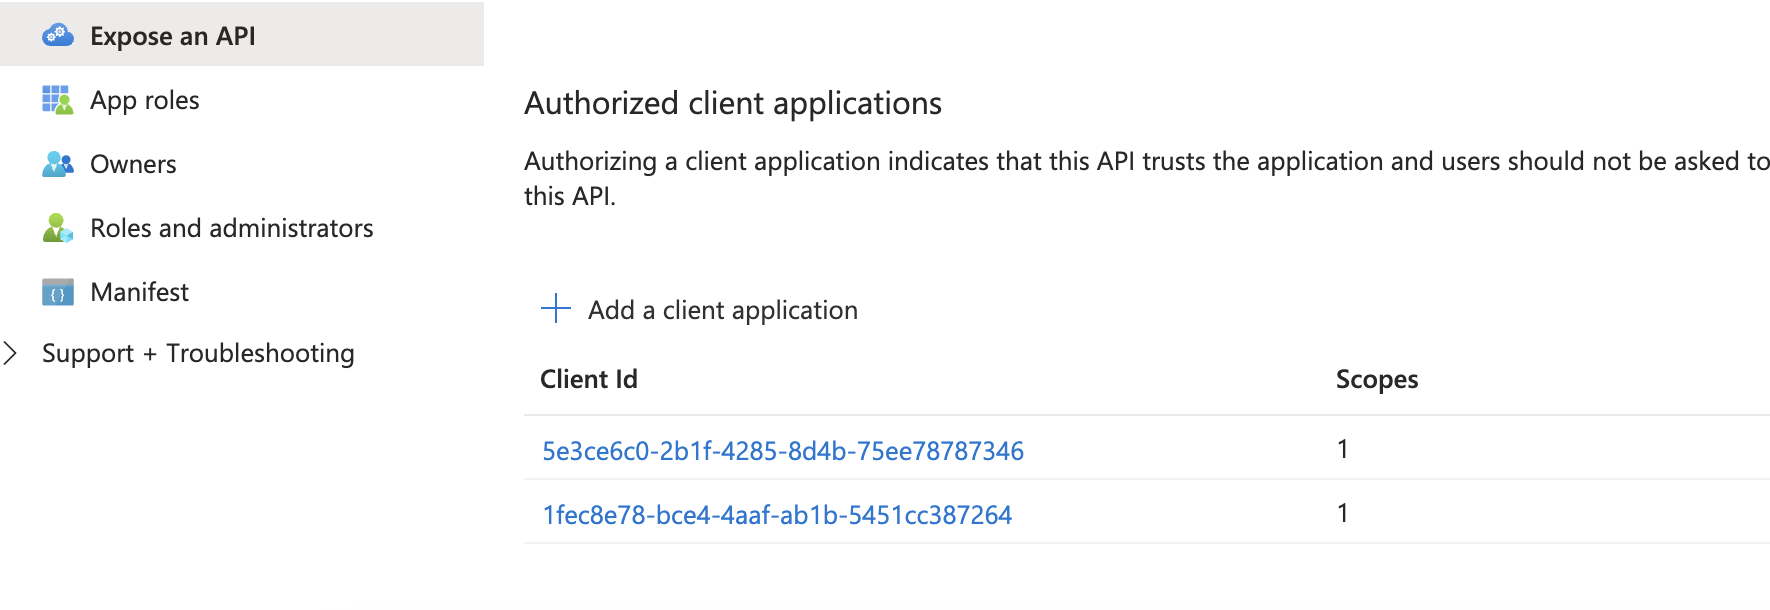Expand Support + Troubleshooting section label
Image resolution: width=1770 pixels, height=610 pixels.
[x=198, y=353]
